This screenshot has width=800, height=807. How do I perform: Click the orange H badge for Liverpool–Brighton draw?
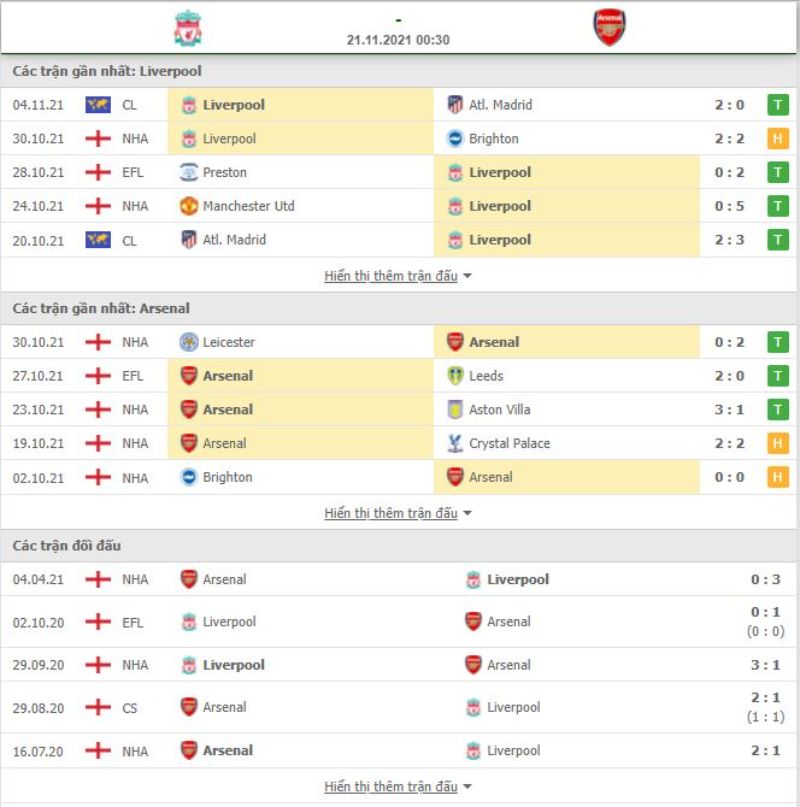[x=777, y=138]
